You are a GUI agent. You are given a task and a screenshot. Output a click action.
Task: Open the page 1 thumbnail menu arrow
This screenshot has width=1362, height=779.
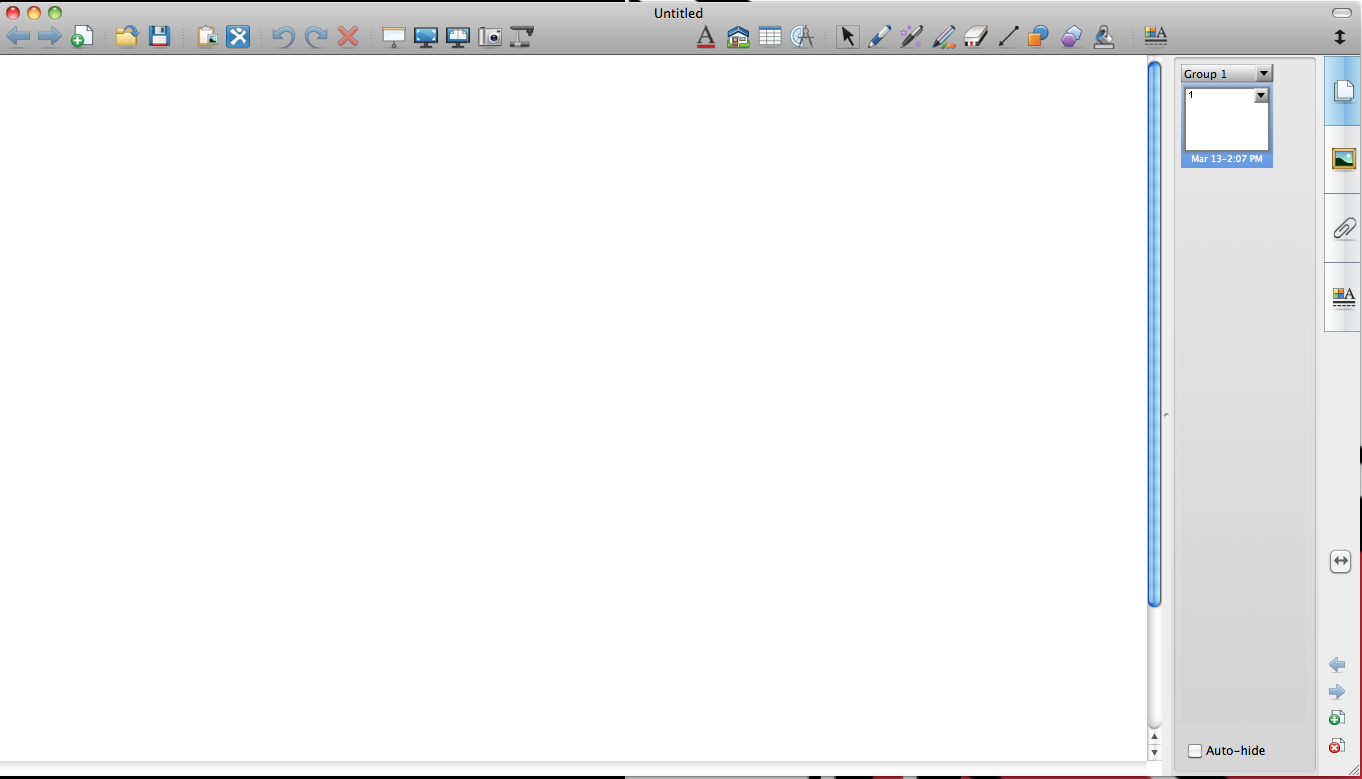pos(1261,96)
